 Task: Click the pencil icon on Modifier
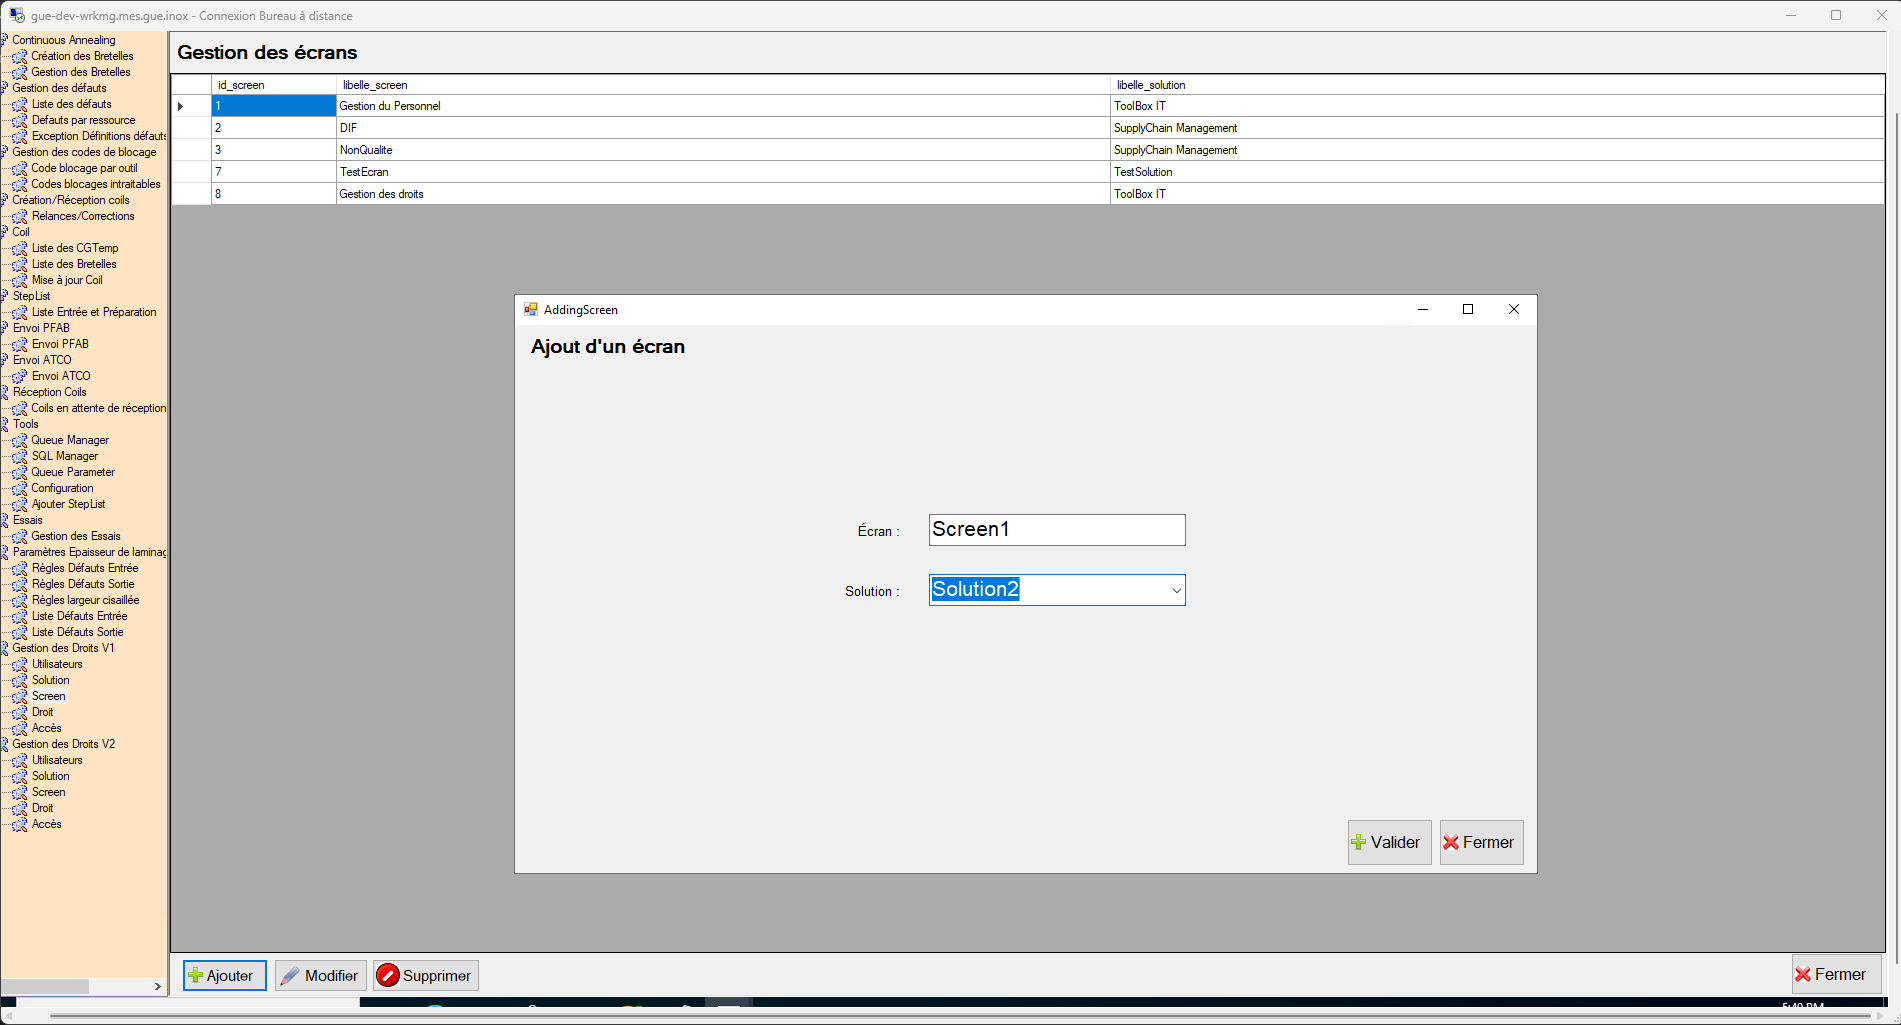pos(290,975)
